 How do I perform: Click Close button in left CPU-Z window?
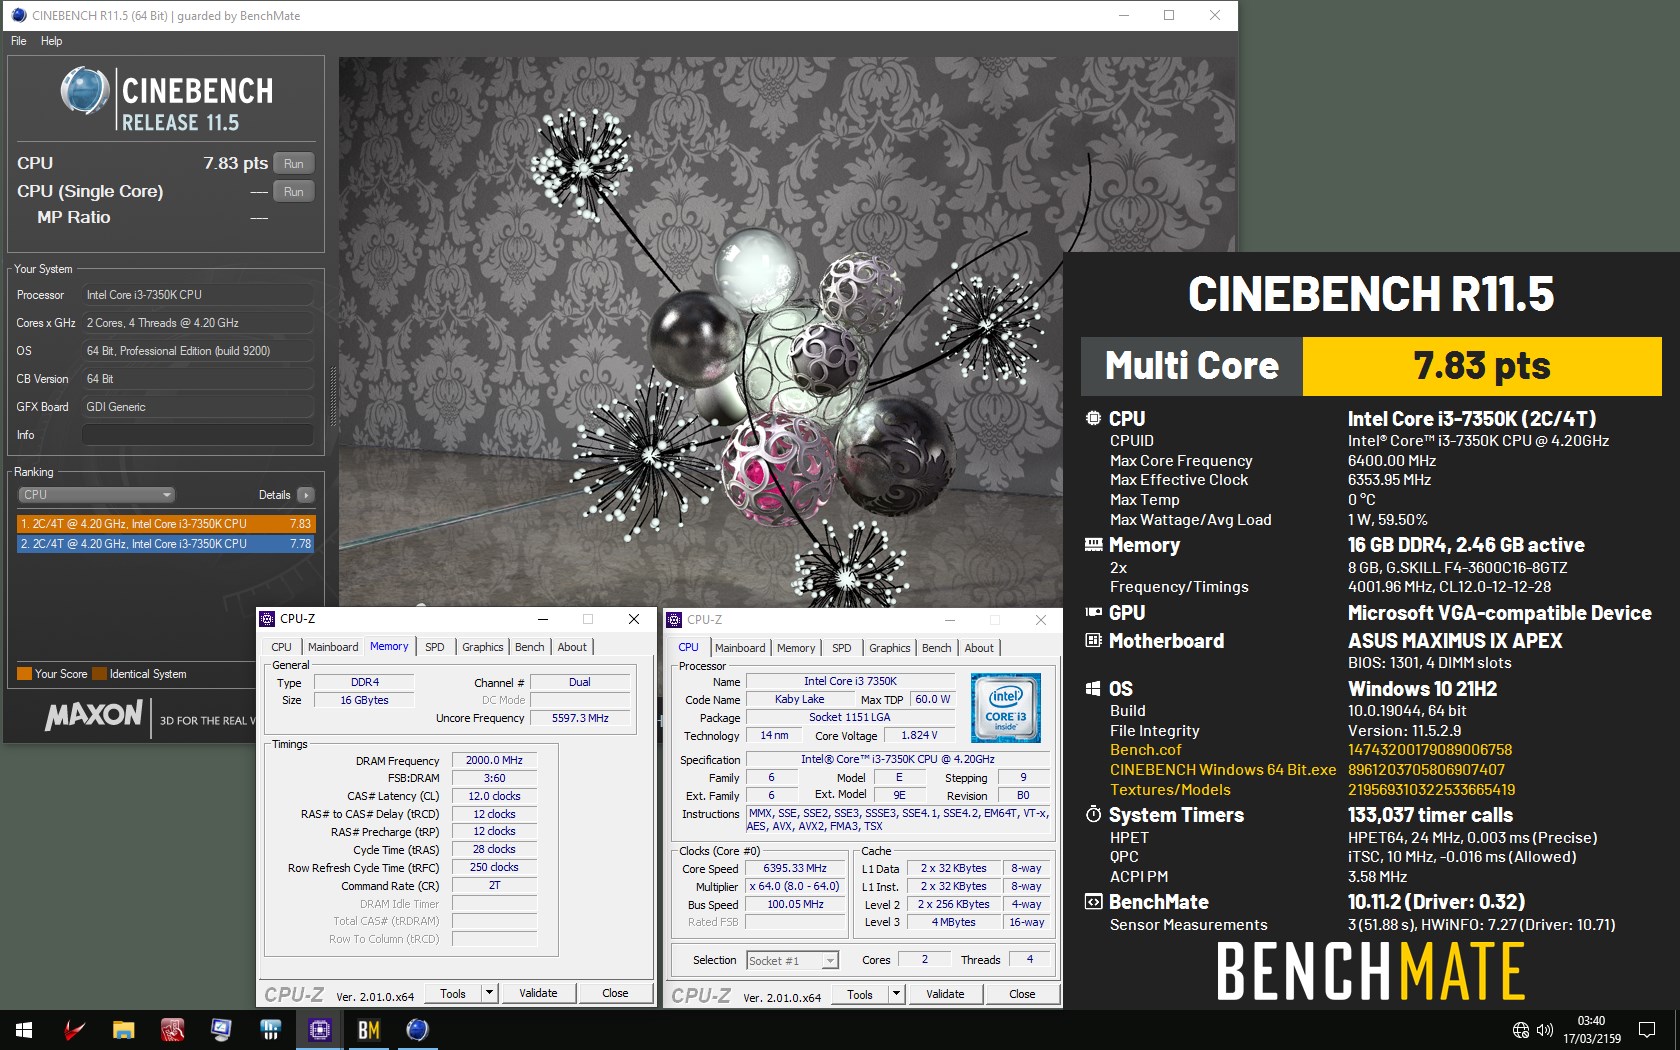click(615, 993)
